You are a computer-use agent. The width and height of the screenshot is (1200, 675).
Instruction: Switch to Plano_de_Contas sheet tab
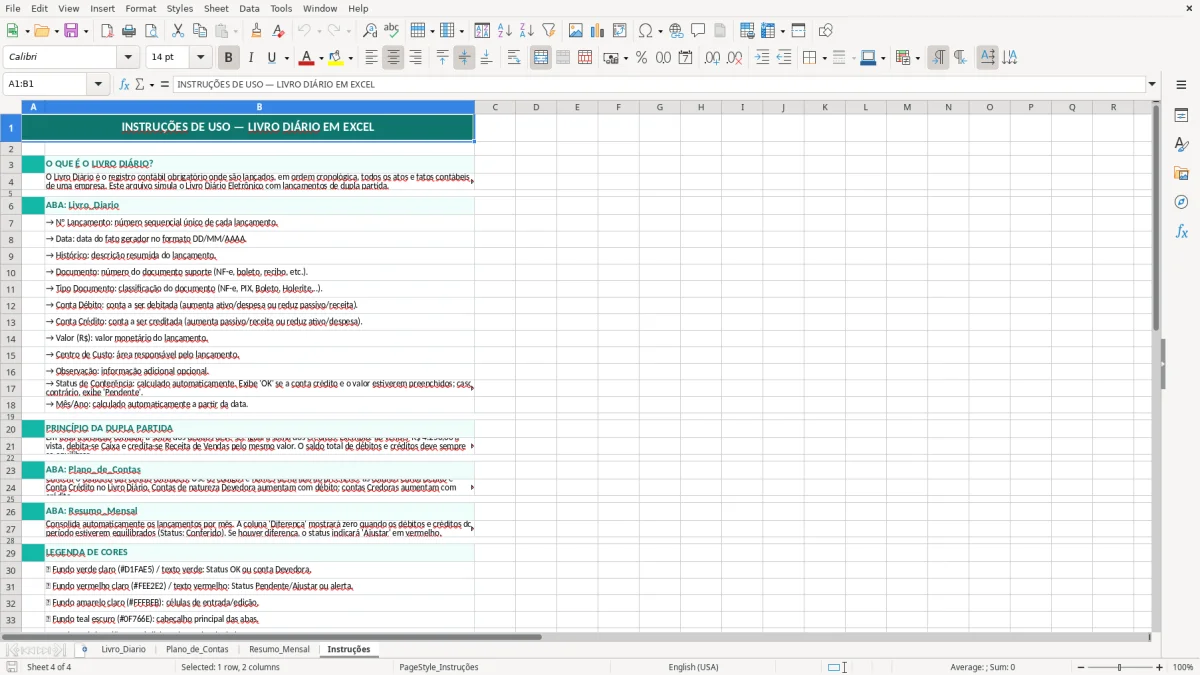[x=197, y=649]
